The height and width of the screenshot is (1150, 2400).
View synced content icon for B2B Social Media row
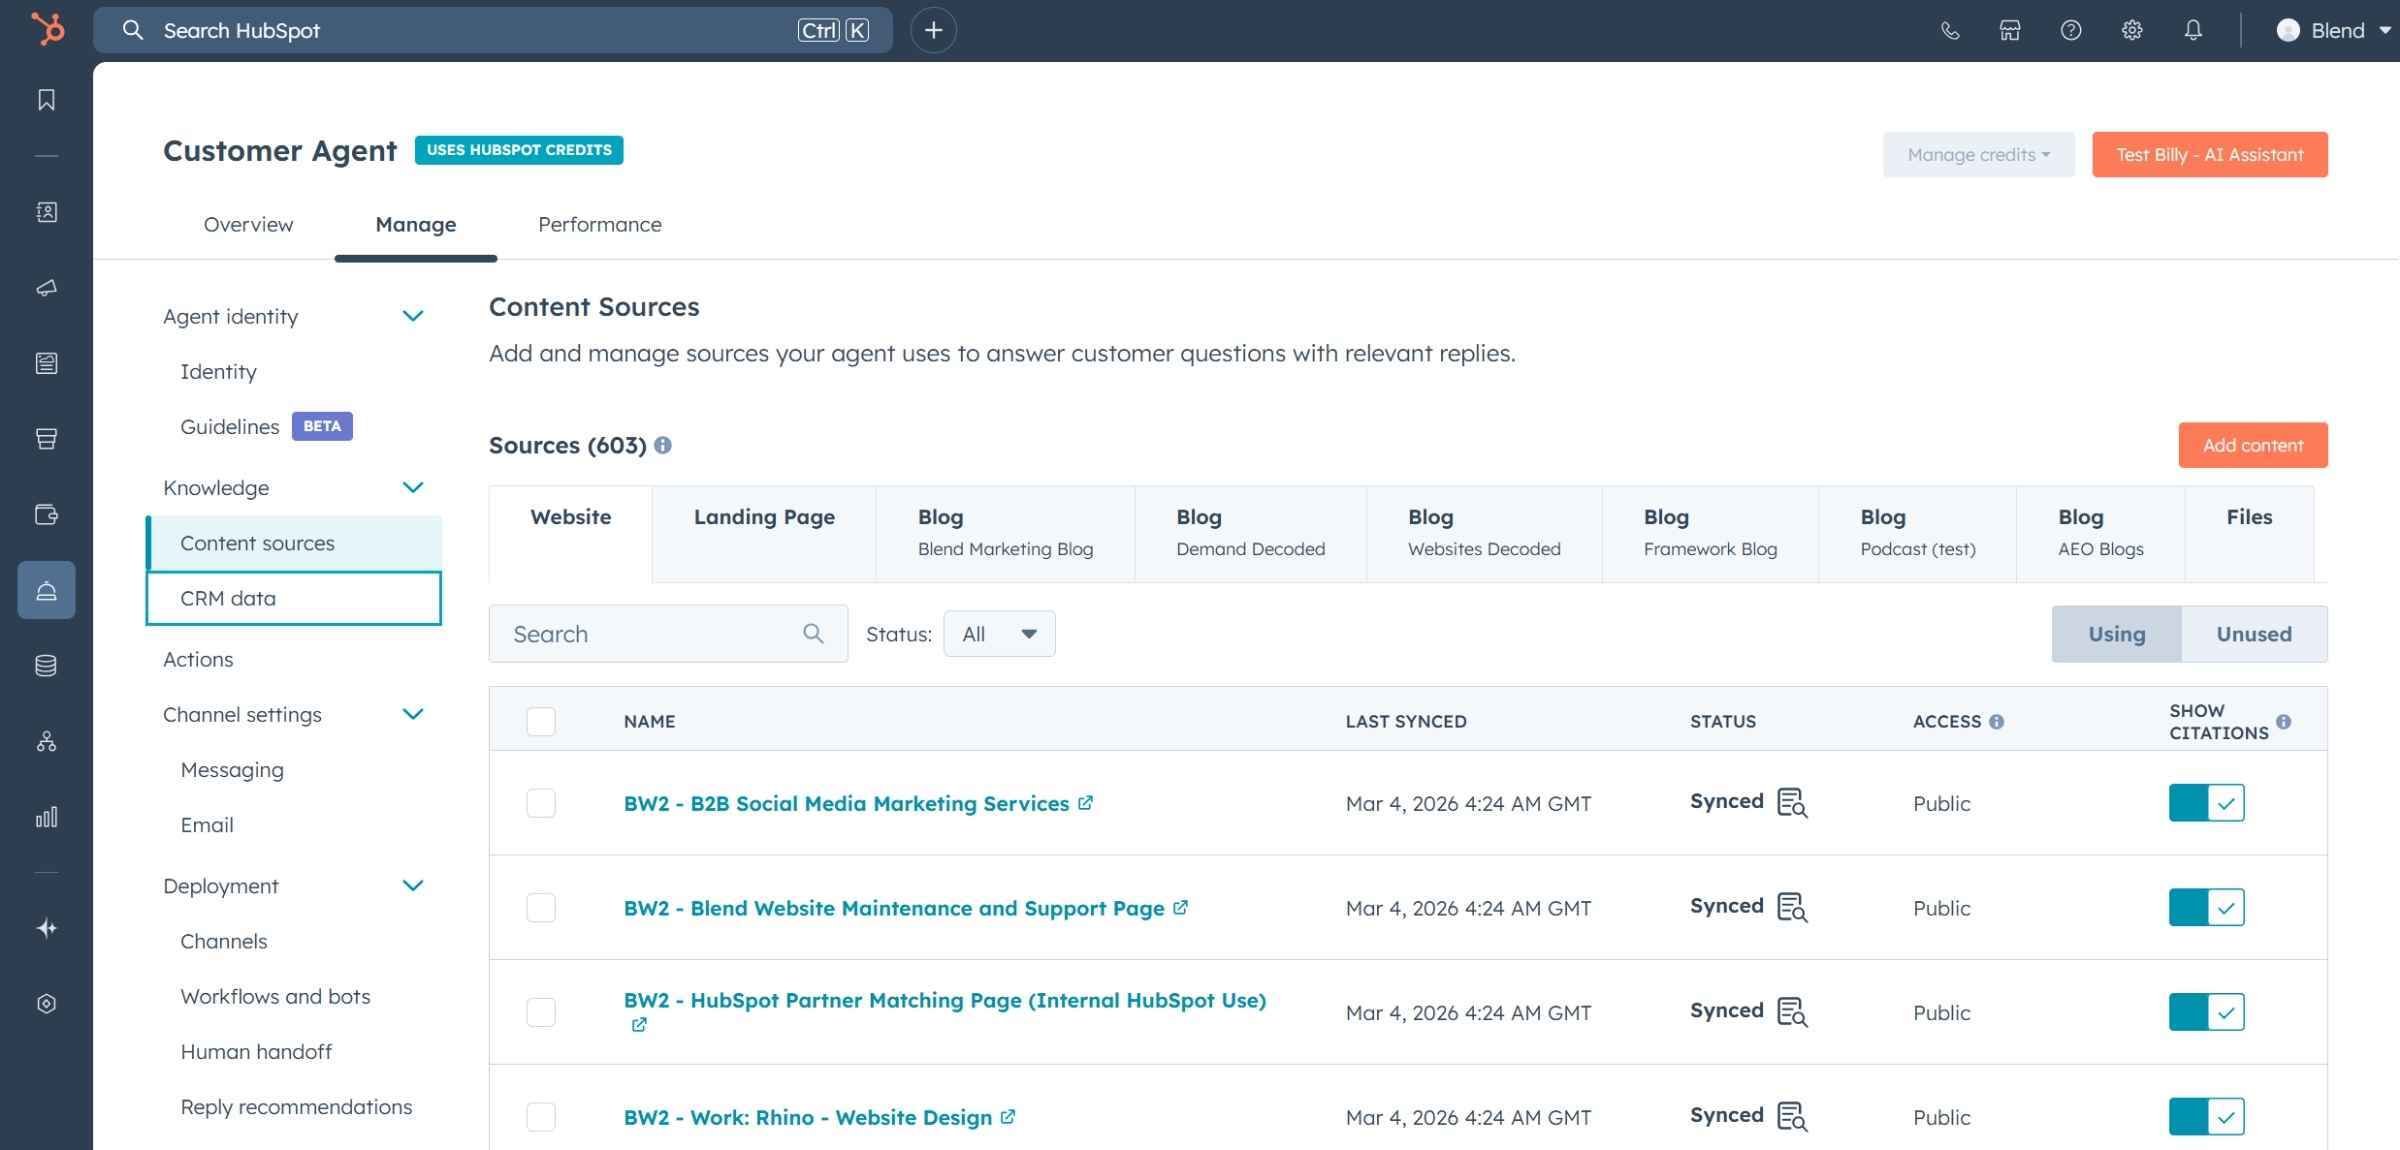(x=1791, y=803)
